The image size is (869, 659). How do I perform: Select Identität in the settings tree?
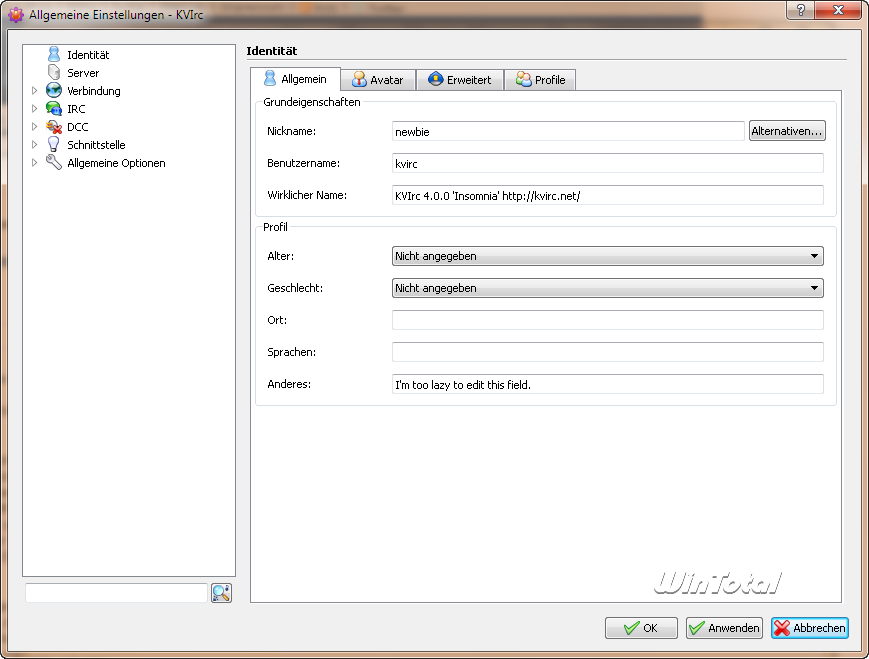coord(88,55)
